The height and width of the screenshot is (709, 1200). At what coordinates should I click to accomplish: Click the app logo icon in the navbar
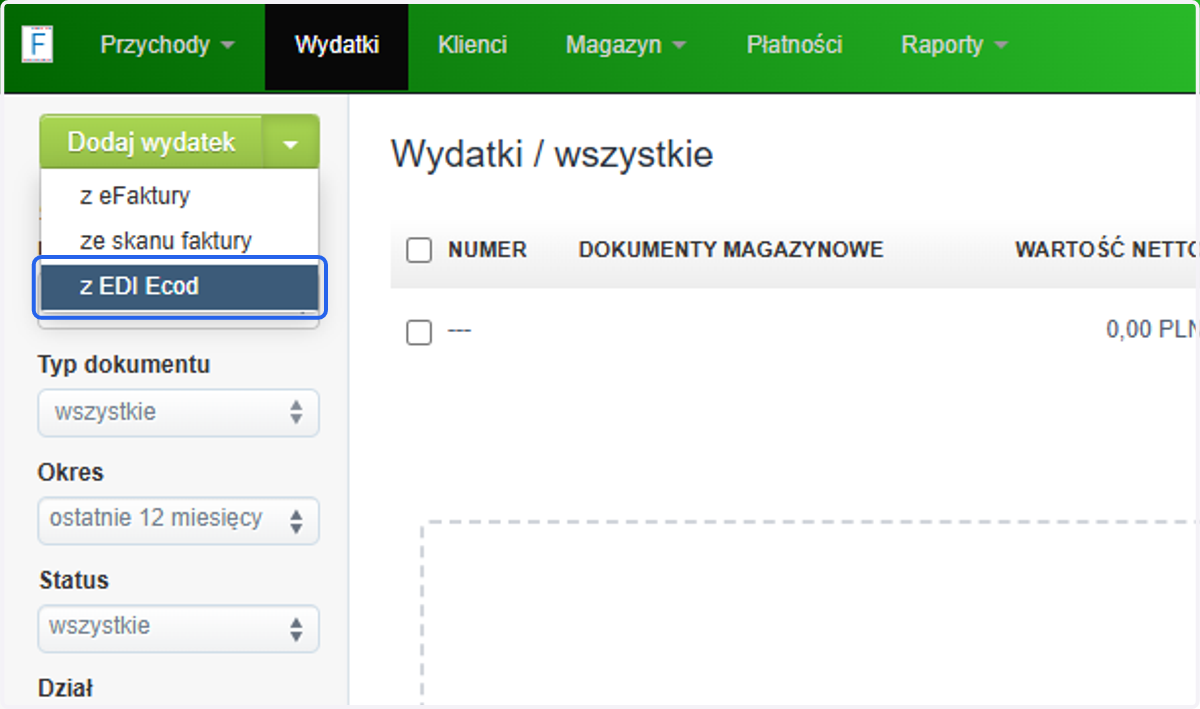coord(38,44)
